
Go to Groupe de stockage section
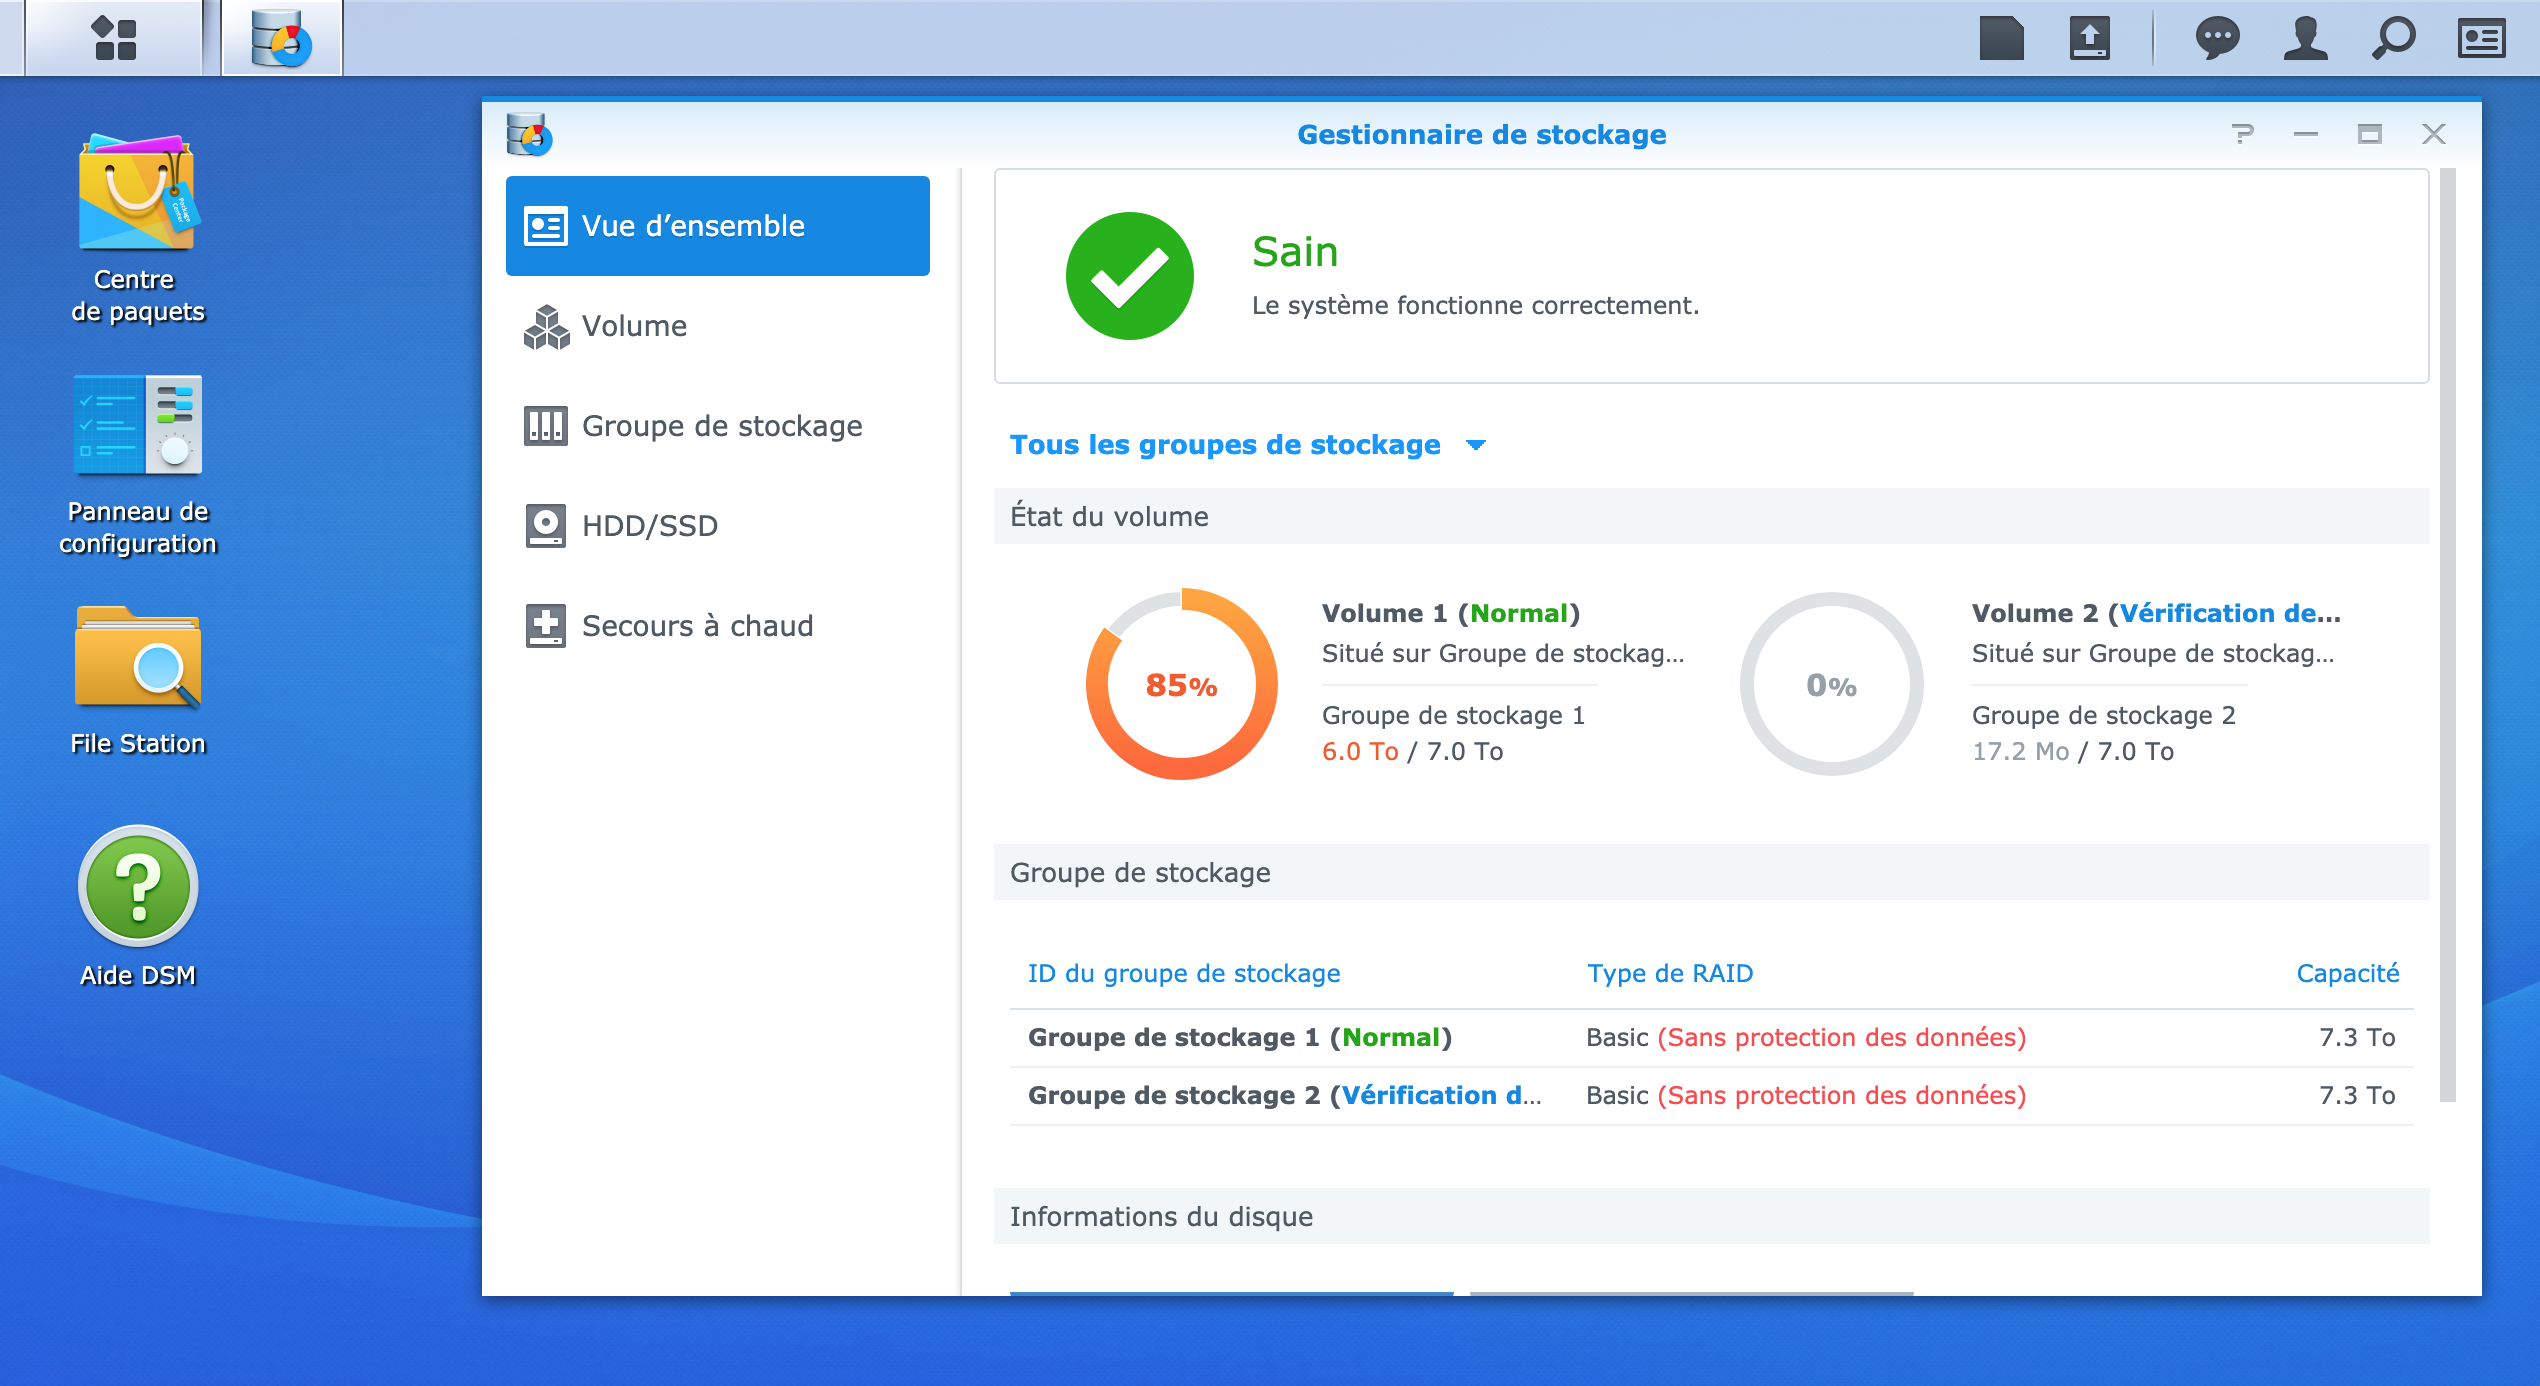coord(721,426)
